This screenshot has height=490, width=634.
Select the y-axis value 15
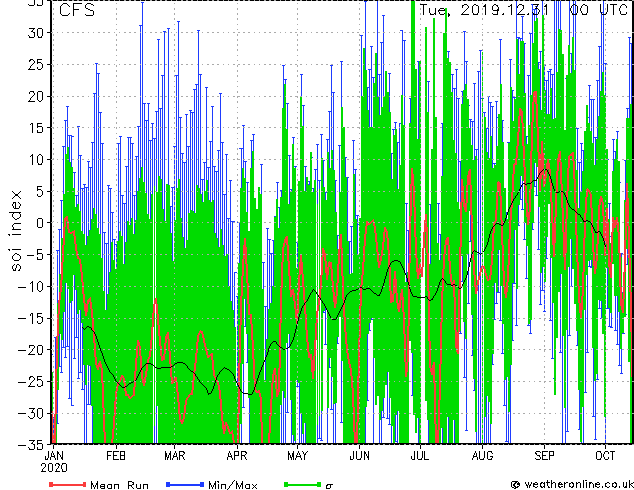tap(35, 128)
